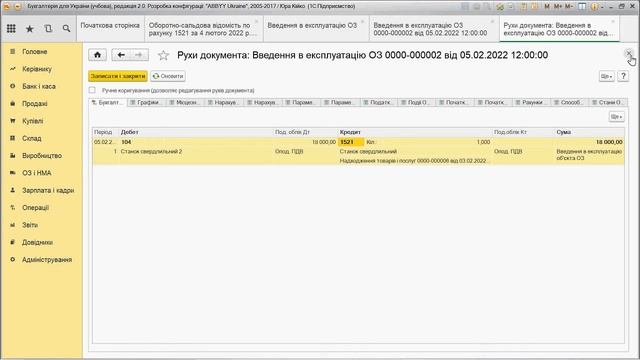Expand the Ще menu beside help button
Viewport: 640px width, 360px height.
607,76
